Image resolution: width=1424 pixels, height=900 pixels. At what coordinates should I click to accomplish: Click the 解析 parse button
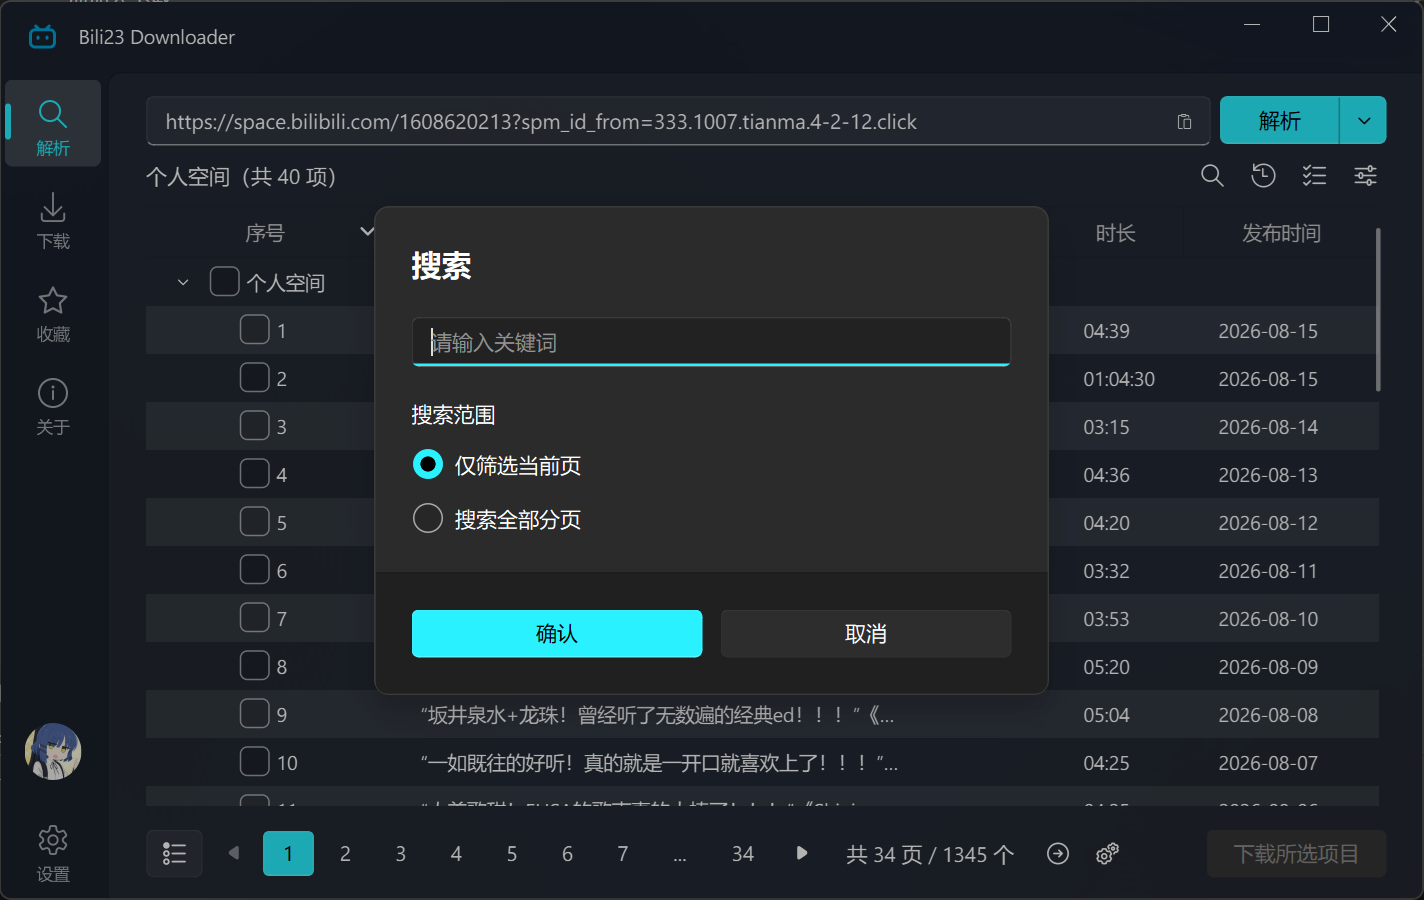[x=1279, y=121]
